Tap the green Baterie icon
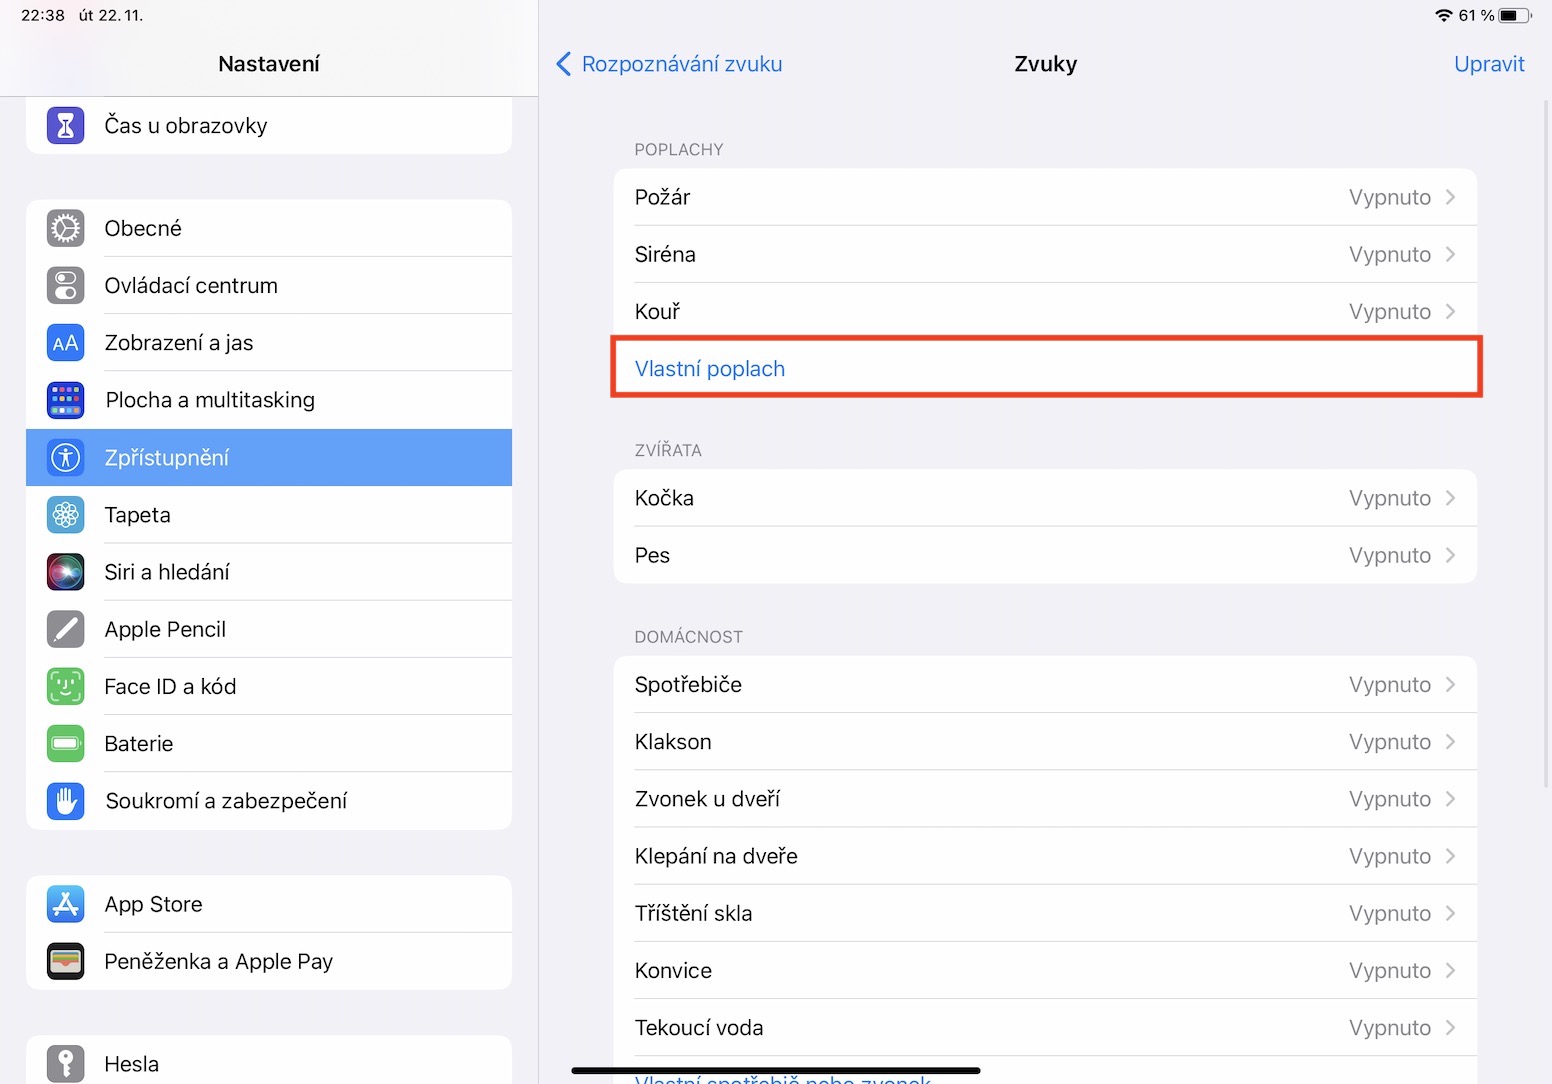The width and height of the screenshot is (1552, 1084). pyautogui.click(x=66, y=743)
